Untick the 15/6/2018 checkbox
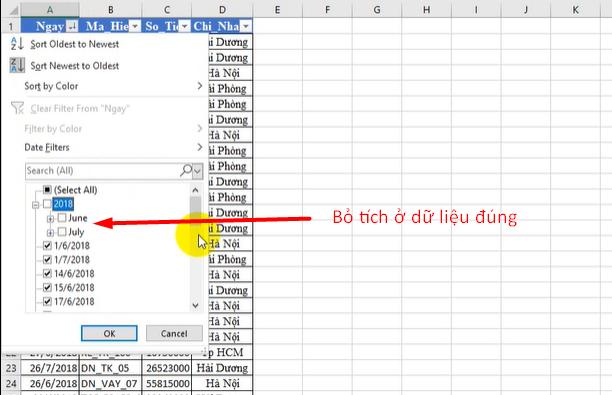Viewport: 612px width, 395px height. (47, 288)
